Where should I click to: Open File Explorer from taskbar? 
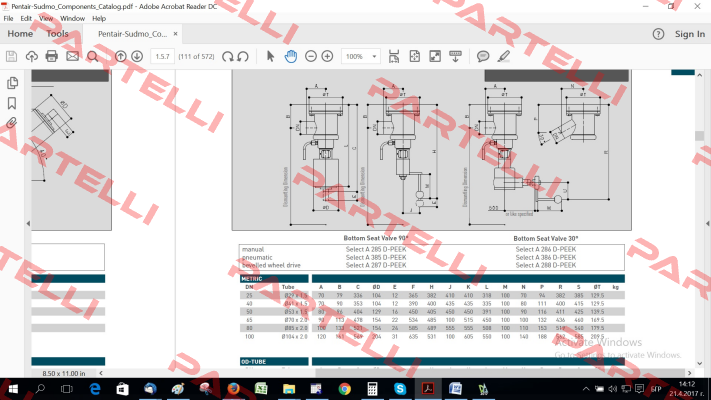click(289, 389)
